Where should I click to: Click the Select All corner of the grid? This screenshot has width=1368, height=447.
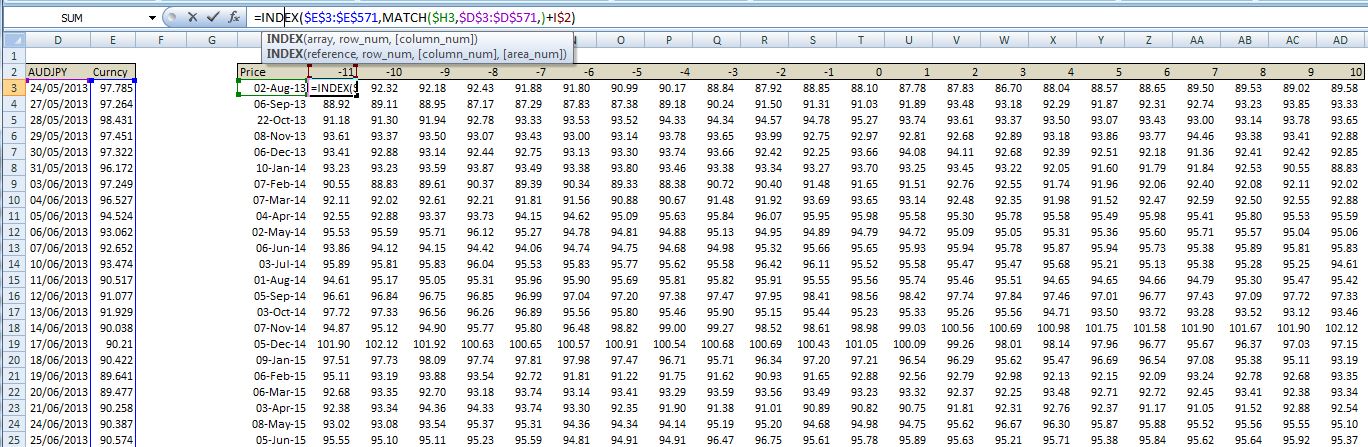12,40
